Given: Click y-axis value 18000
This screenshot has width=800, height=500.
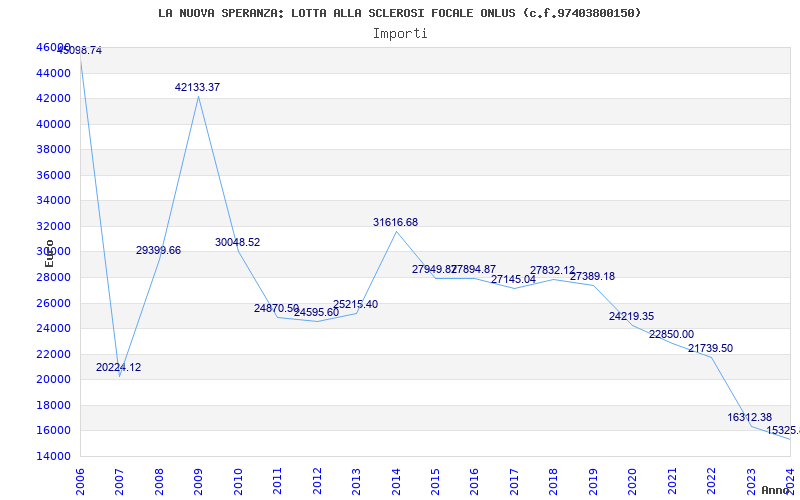Looking at the screenshot, I should [x=53, y=406].
